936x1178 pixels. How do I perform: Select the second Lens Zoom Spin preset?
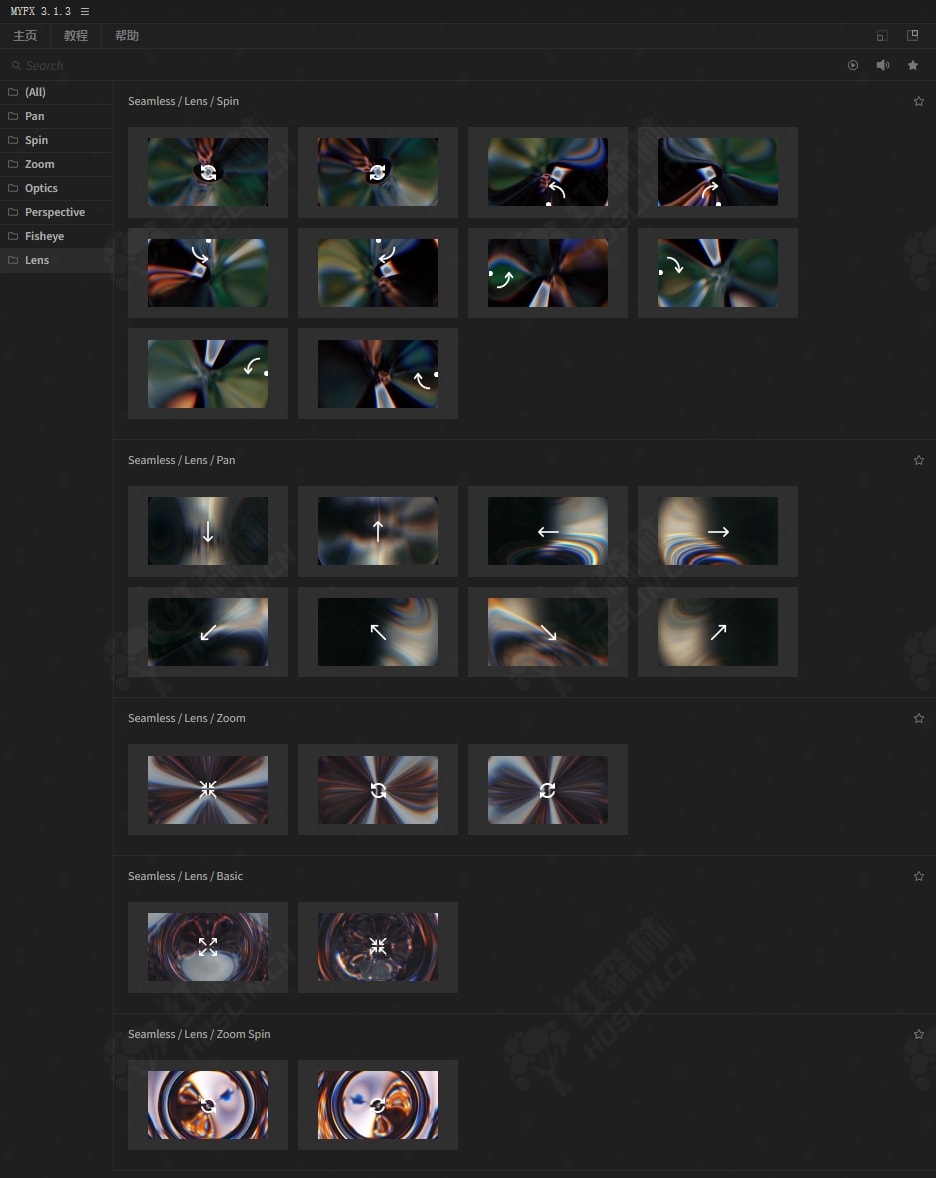pos(378,1105)
